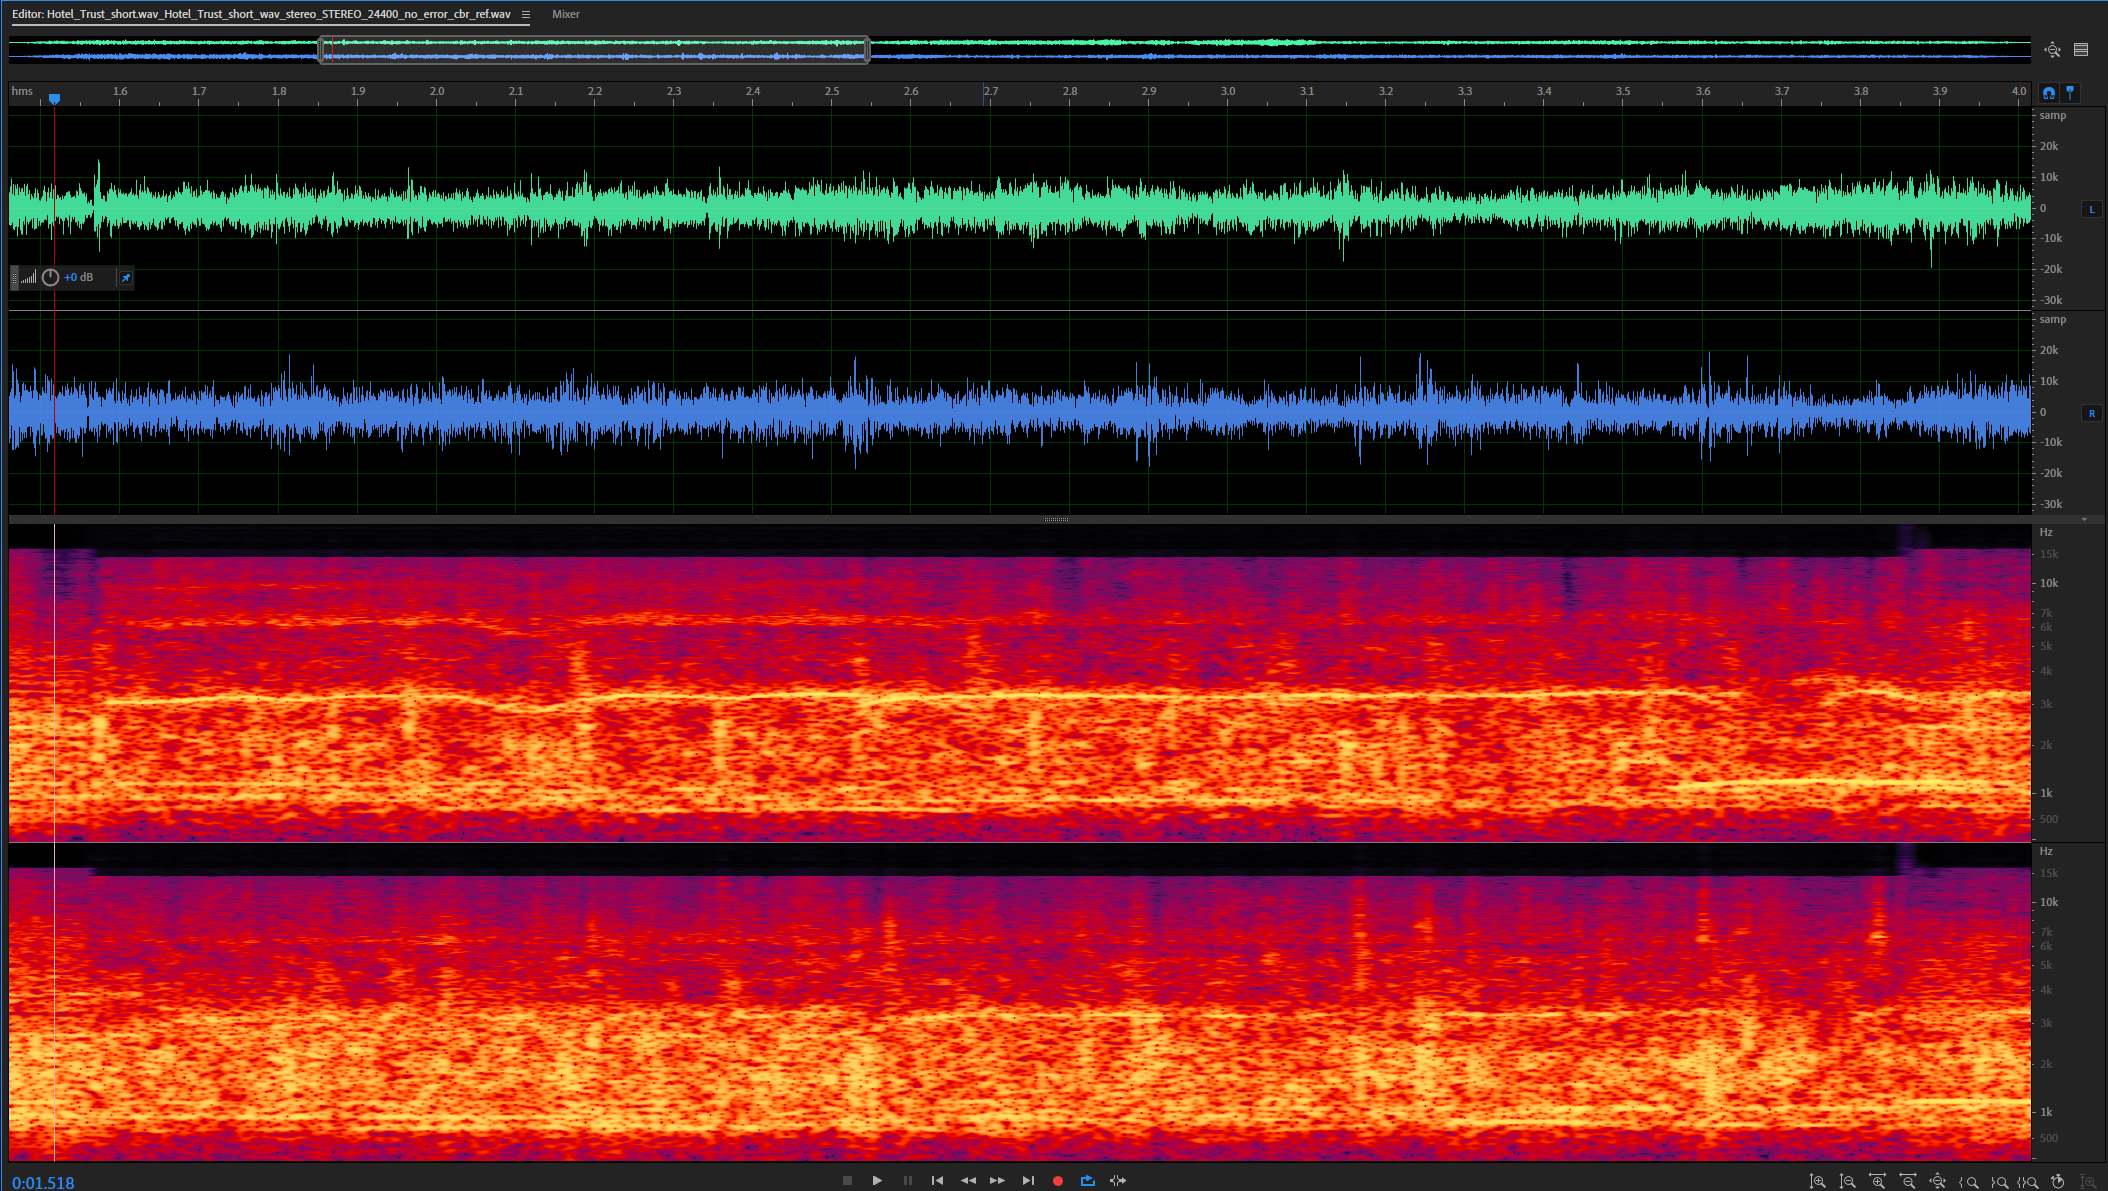
Task: Toggle snapping magnet icon
Action: coord(2049,93)
